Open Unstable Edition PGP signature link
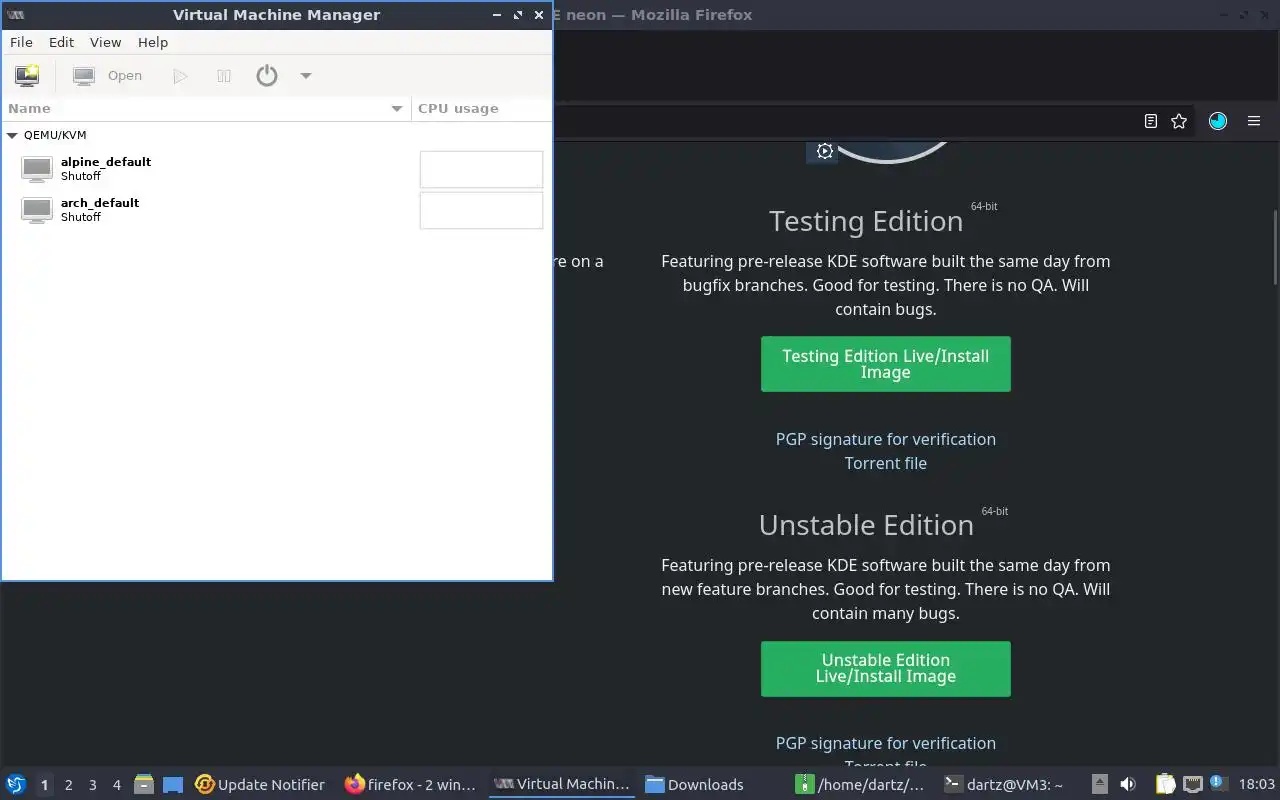This screenshot has width=1280, height=800. 885,743
